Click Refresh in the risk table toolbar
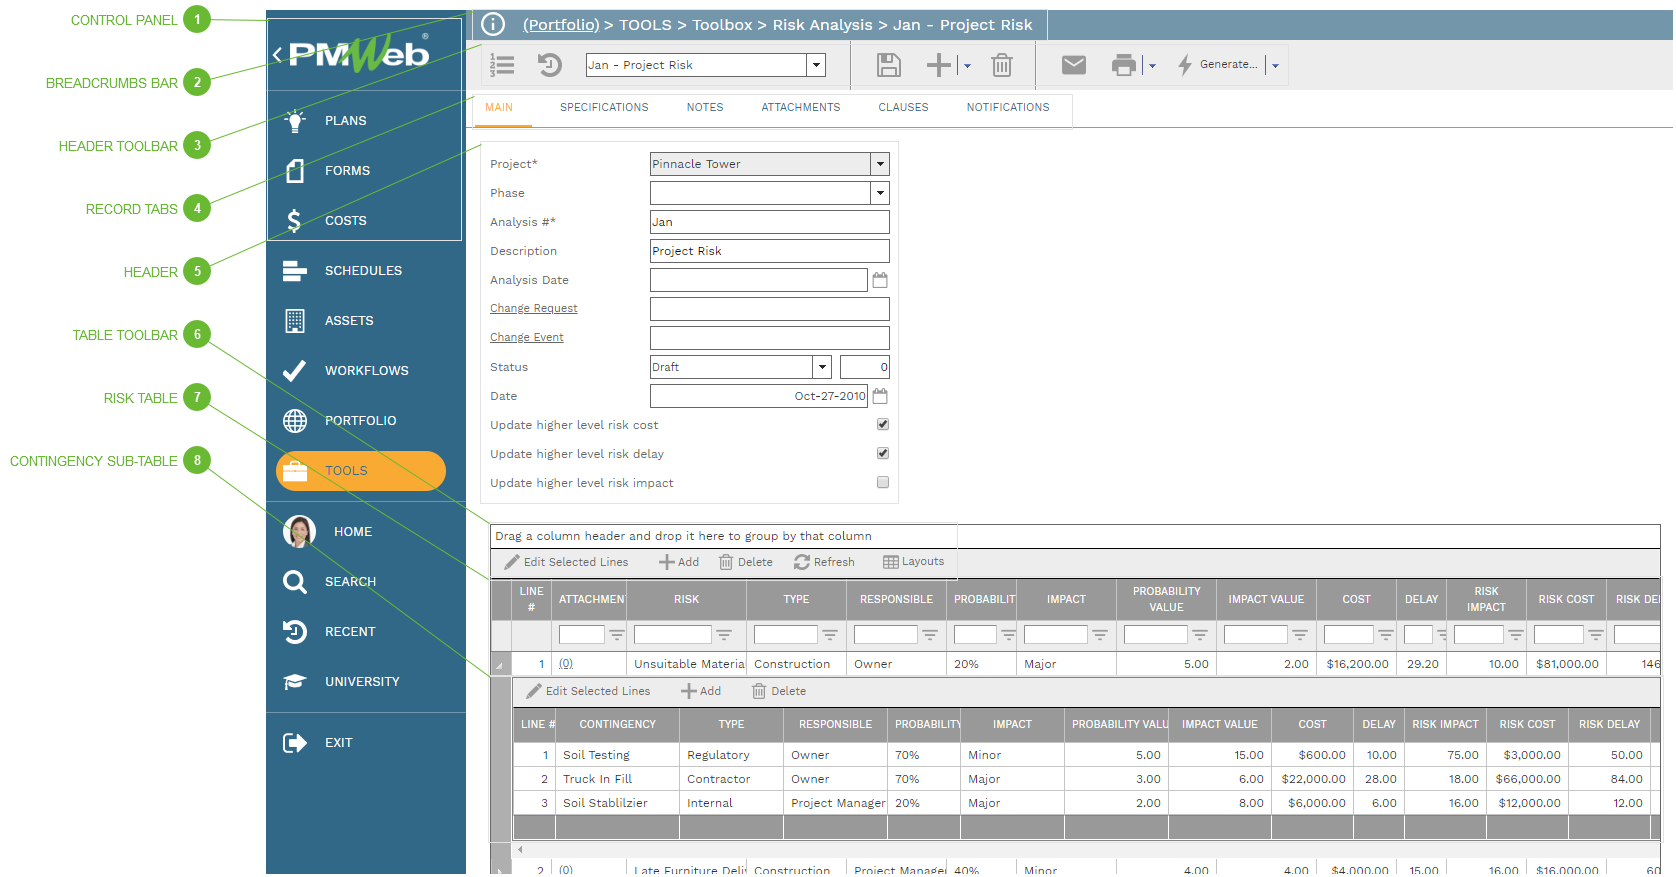This screenshot has width=1676, height=877. [824, 562]
